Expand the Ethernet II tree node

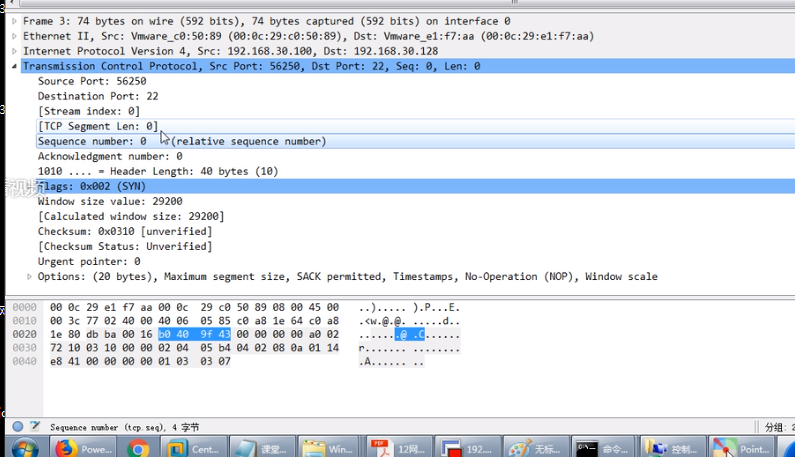click(14, 36)
